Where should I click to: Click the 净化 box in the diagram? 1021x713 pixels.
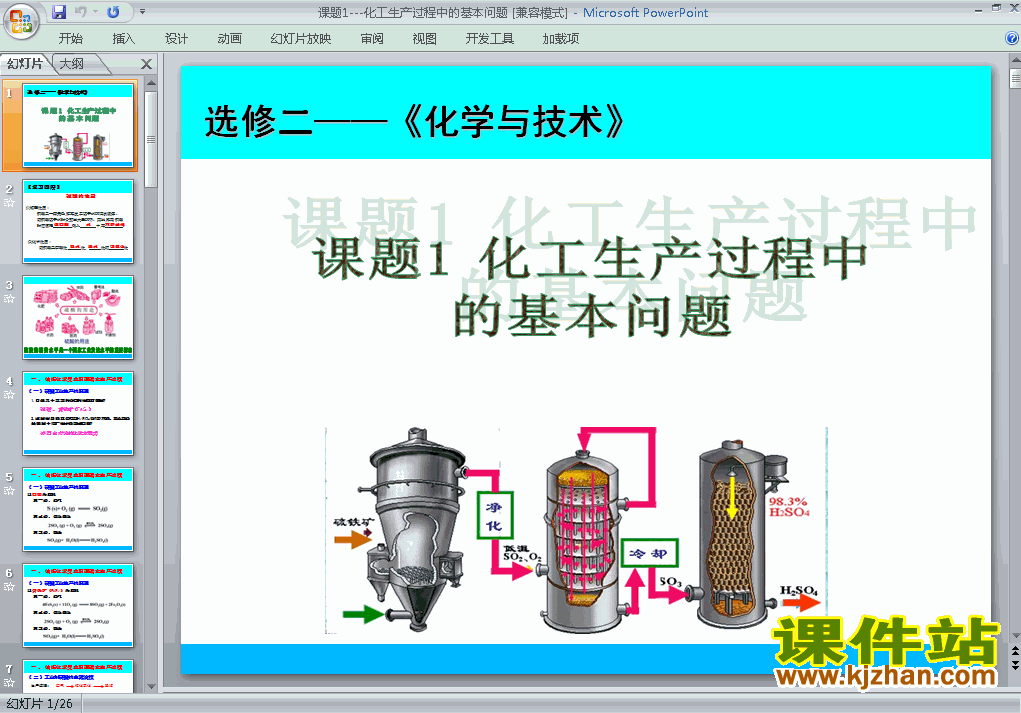(495, 515)
